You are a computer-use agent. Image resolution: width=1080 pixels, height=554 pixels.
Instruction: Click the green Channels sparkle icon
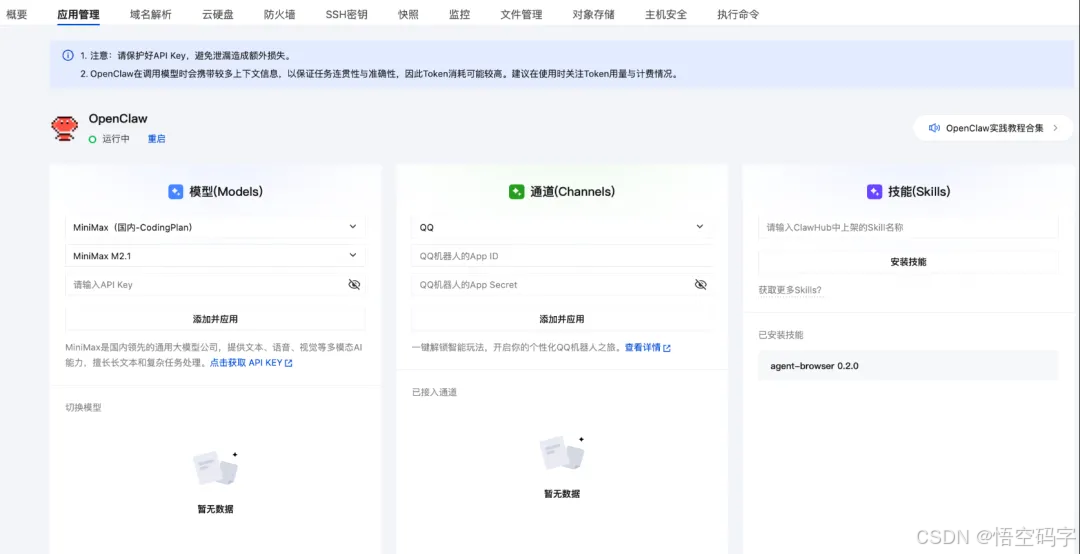point(517,192)
